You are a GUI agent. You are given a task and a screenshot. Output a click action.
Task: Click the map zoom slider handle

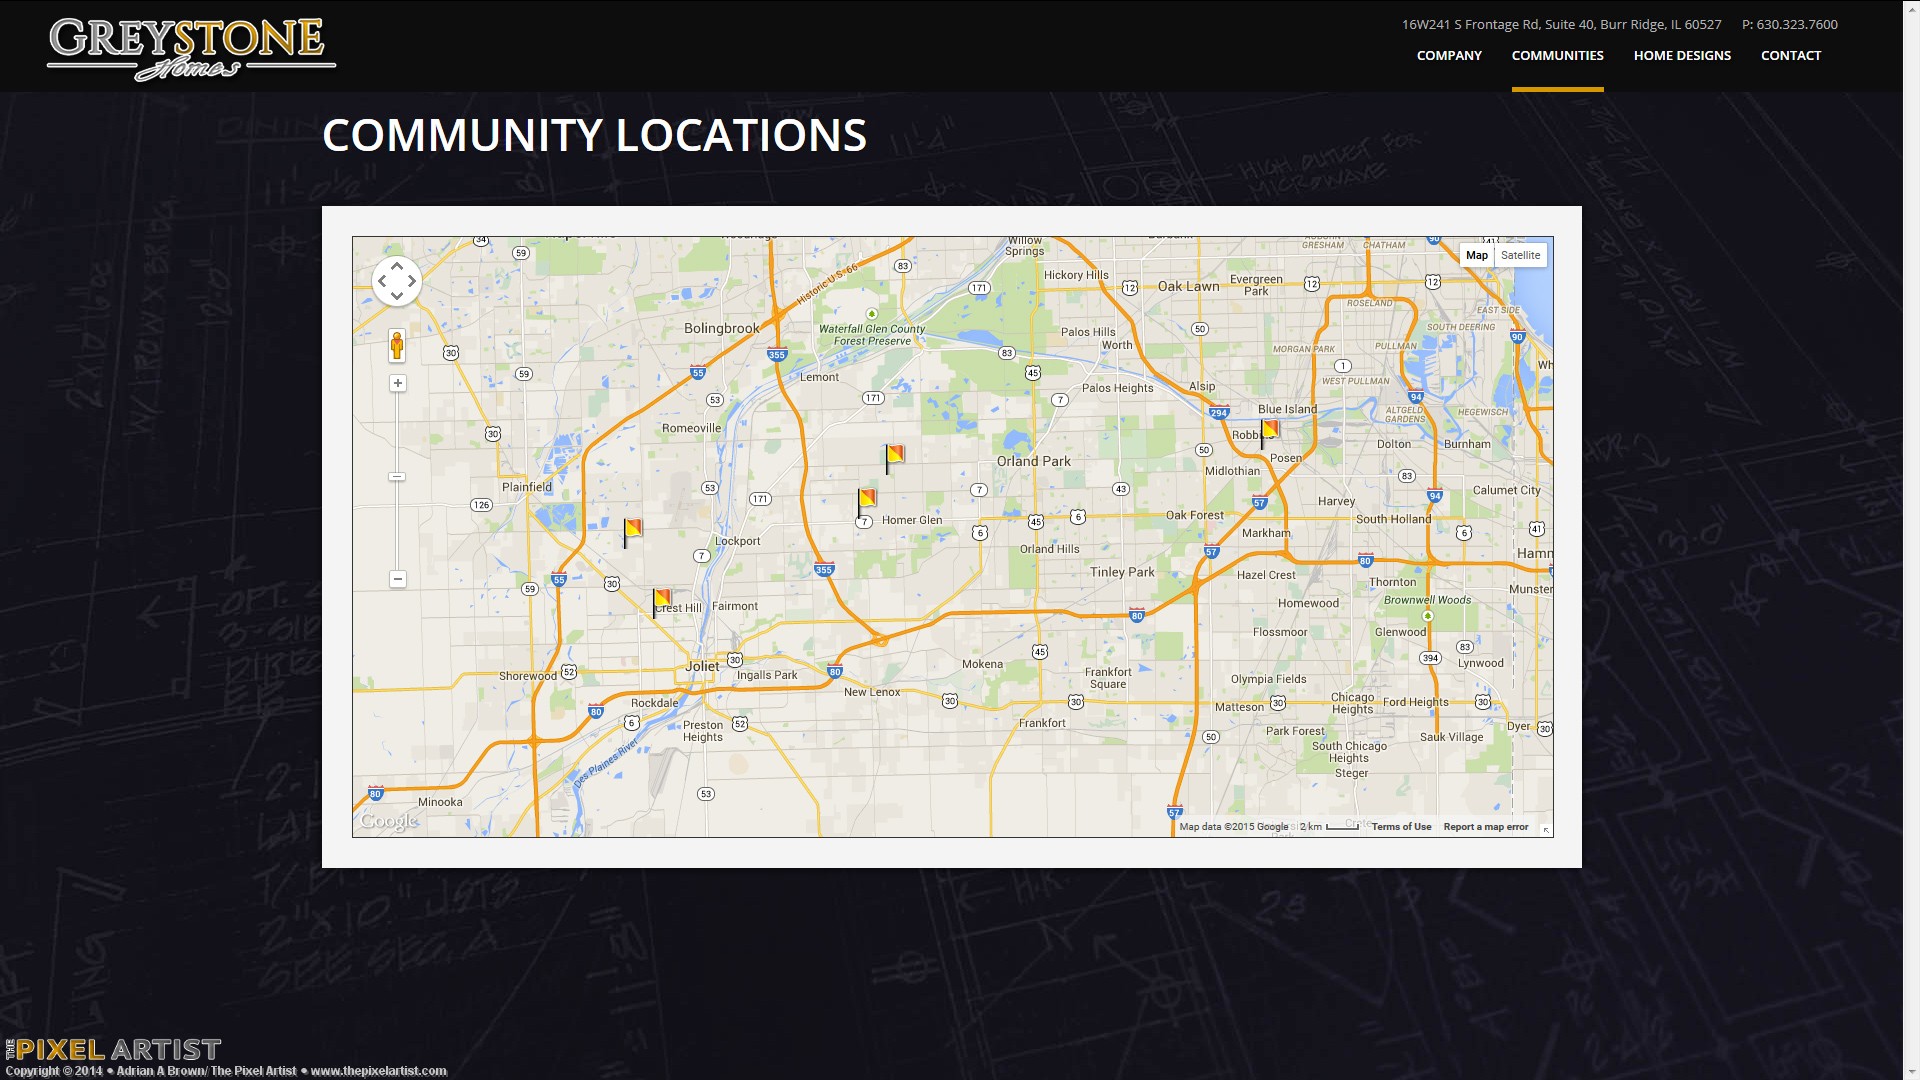(398, 477)
